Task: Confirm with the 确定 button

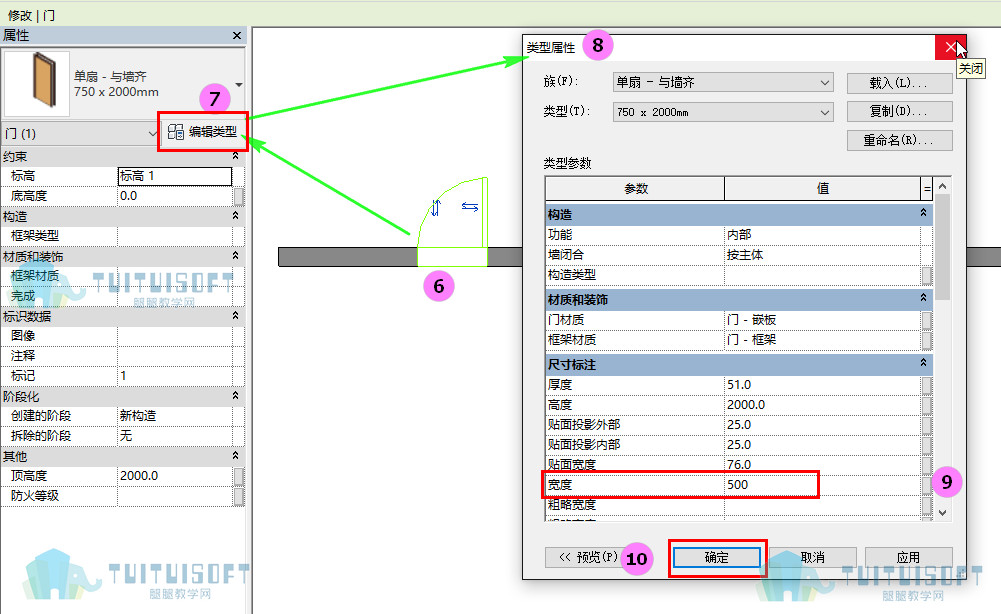Action: tap(717, 558)
